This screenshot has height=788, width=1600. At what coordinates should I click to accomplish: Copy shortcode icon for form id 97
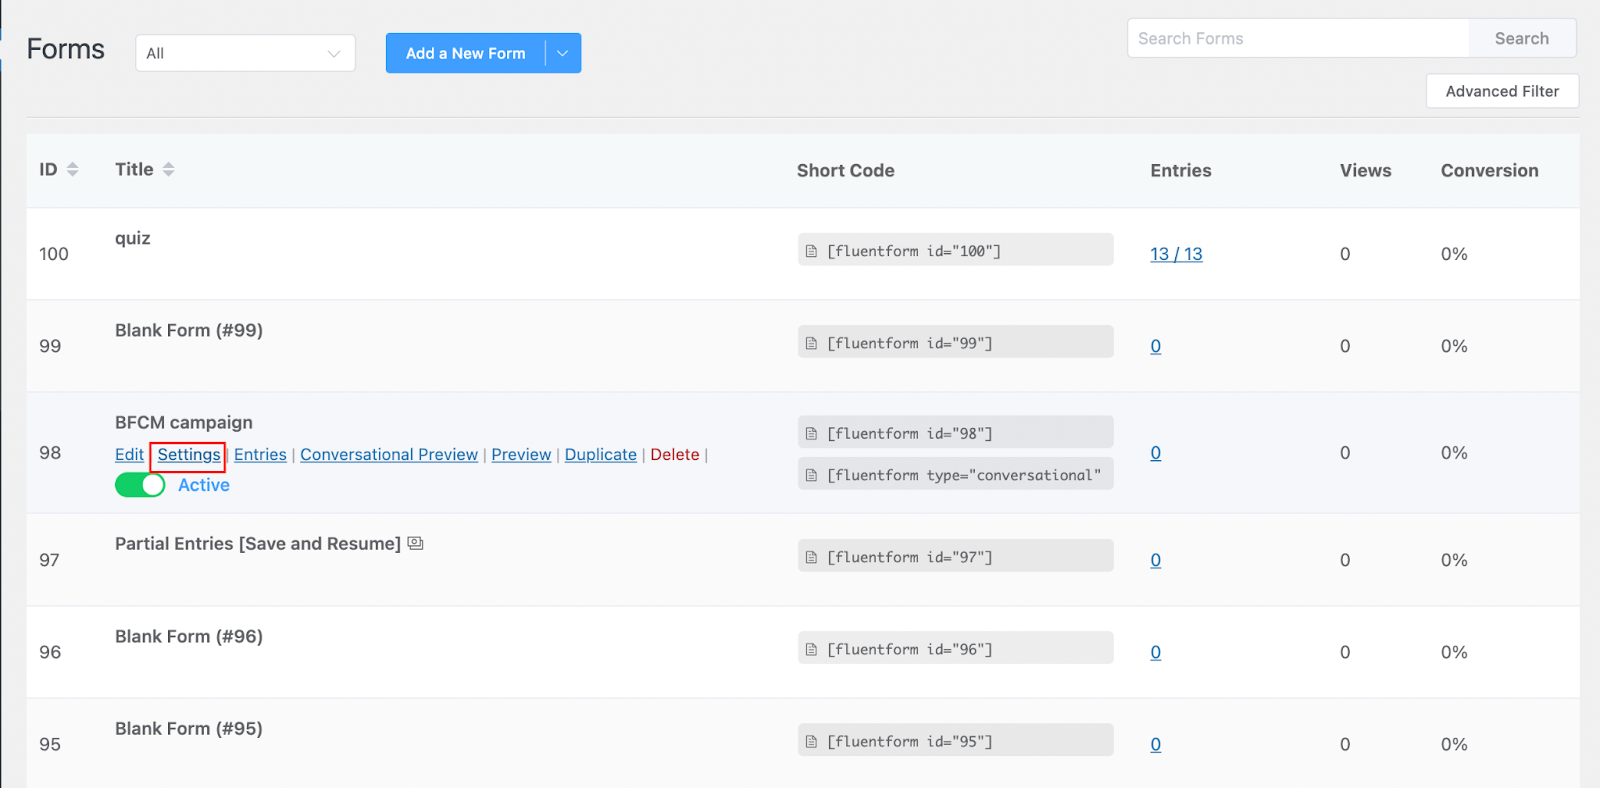(811, 557)
